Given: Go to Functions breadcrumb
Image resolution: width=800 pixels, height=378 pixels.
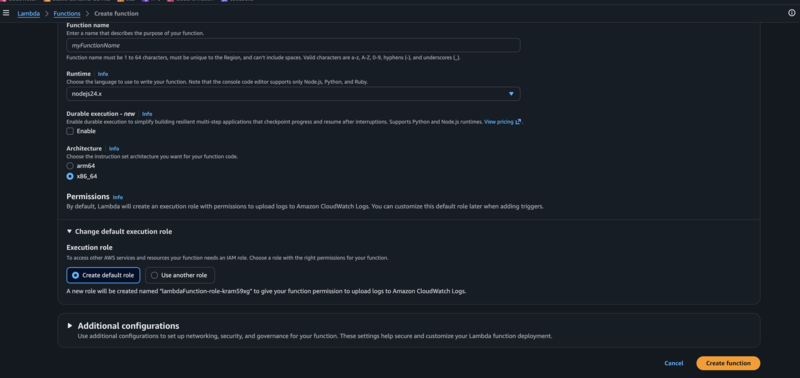Looking at the screenshot, I should point(67,14).
